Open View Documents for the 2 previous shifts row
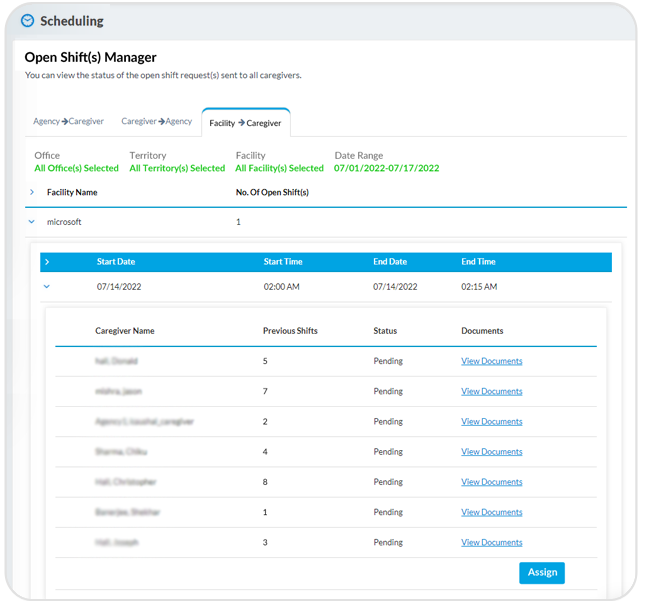 coord(492,422)
